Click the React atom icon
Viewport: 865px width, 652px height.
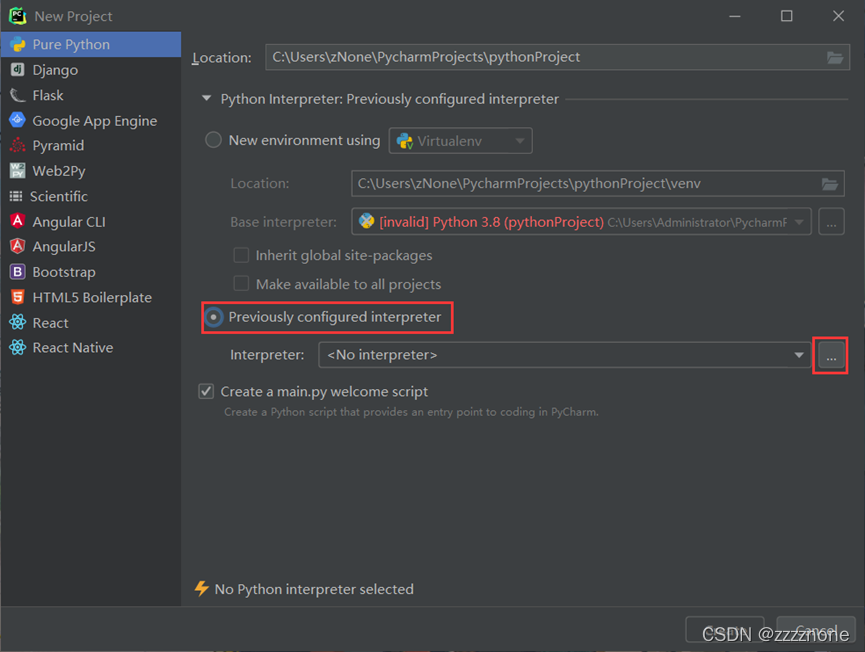[18, 322]
